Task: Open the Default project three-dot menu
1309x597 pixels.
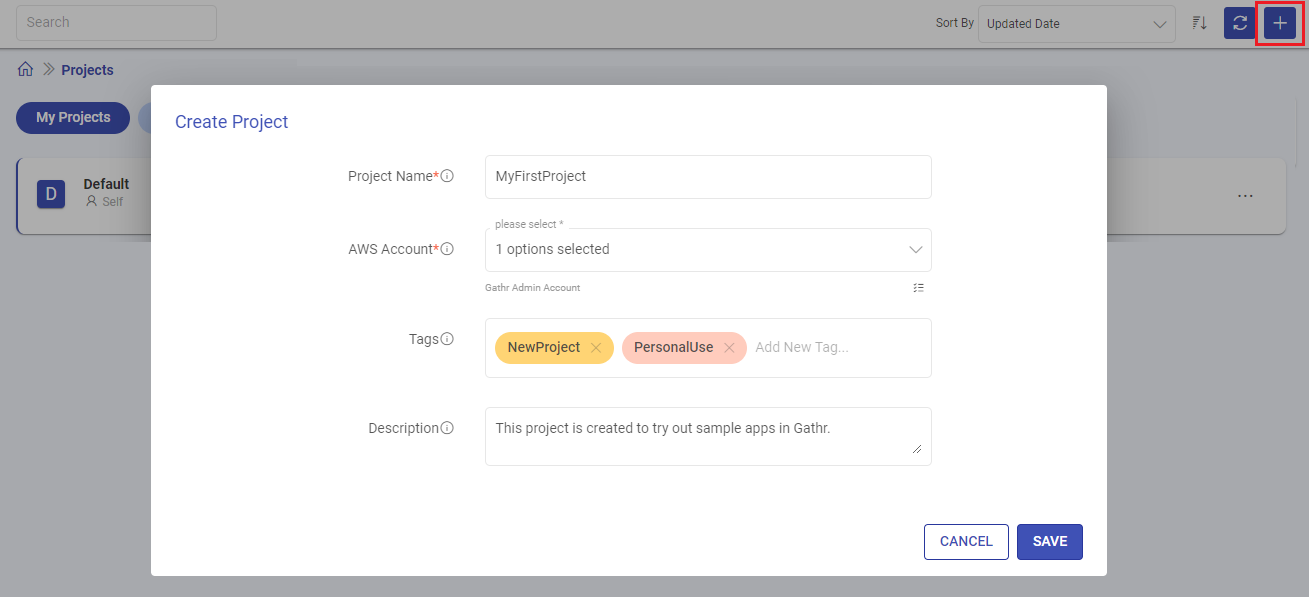Action: pyautogui.click(x=1245, y=196)
